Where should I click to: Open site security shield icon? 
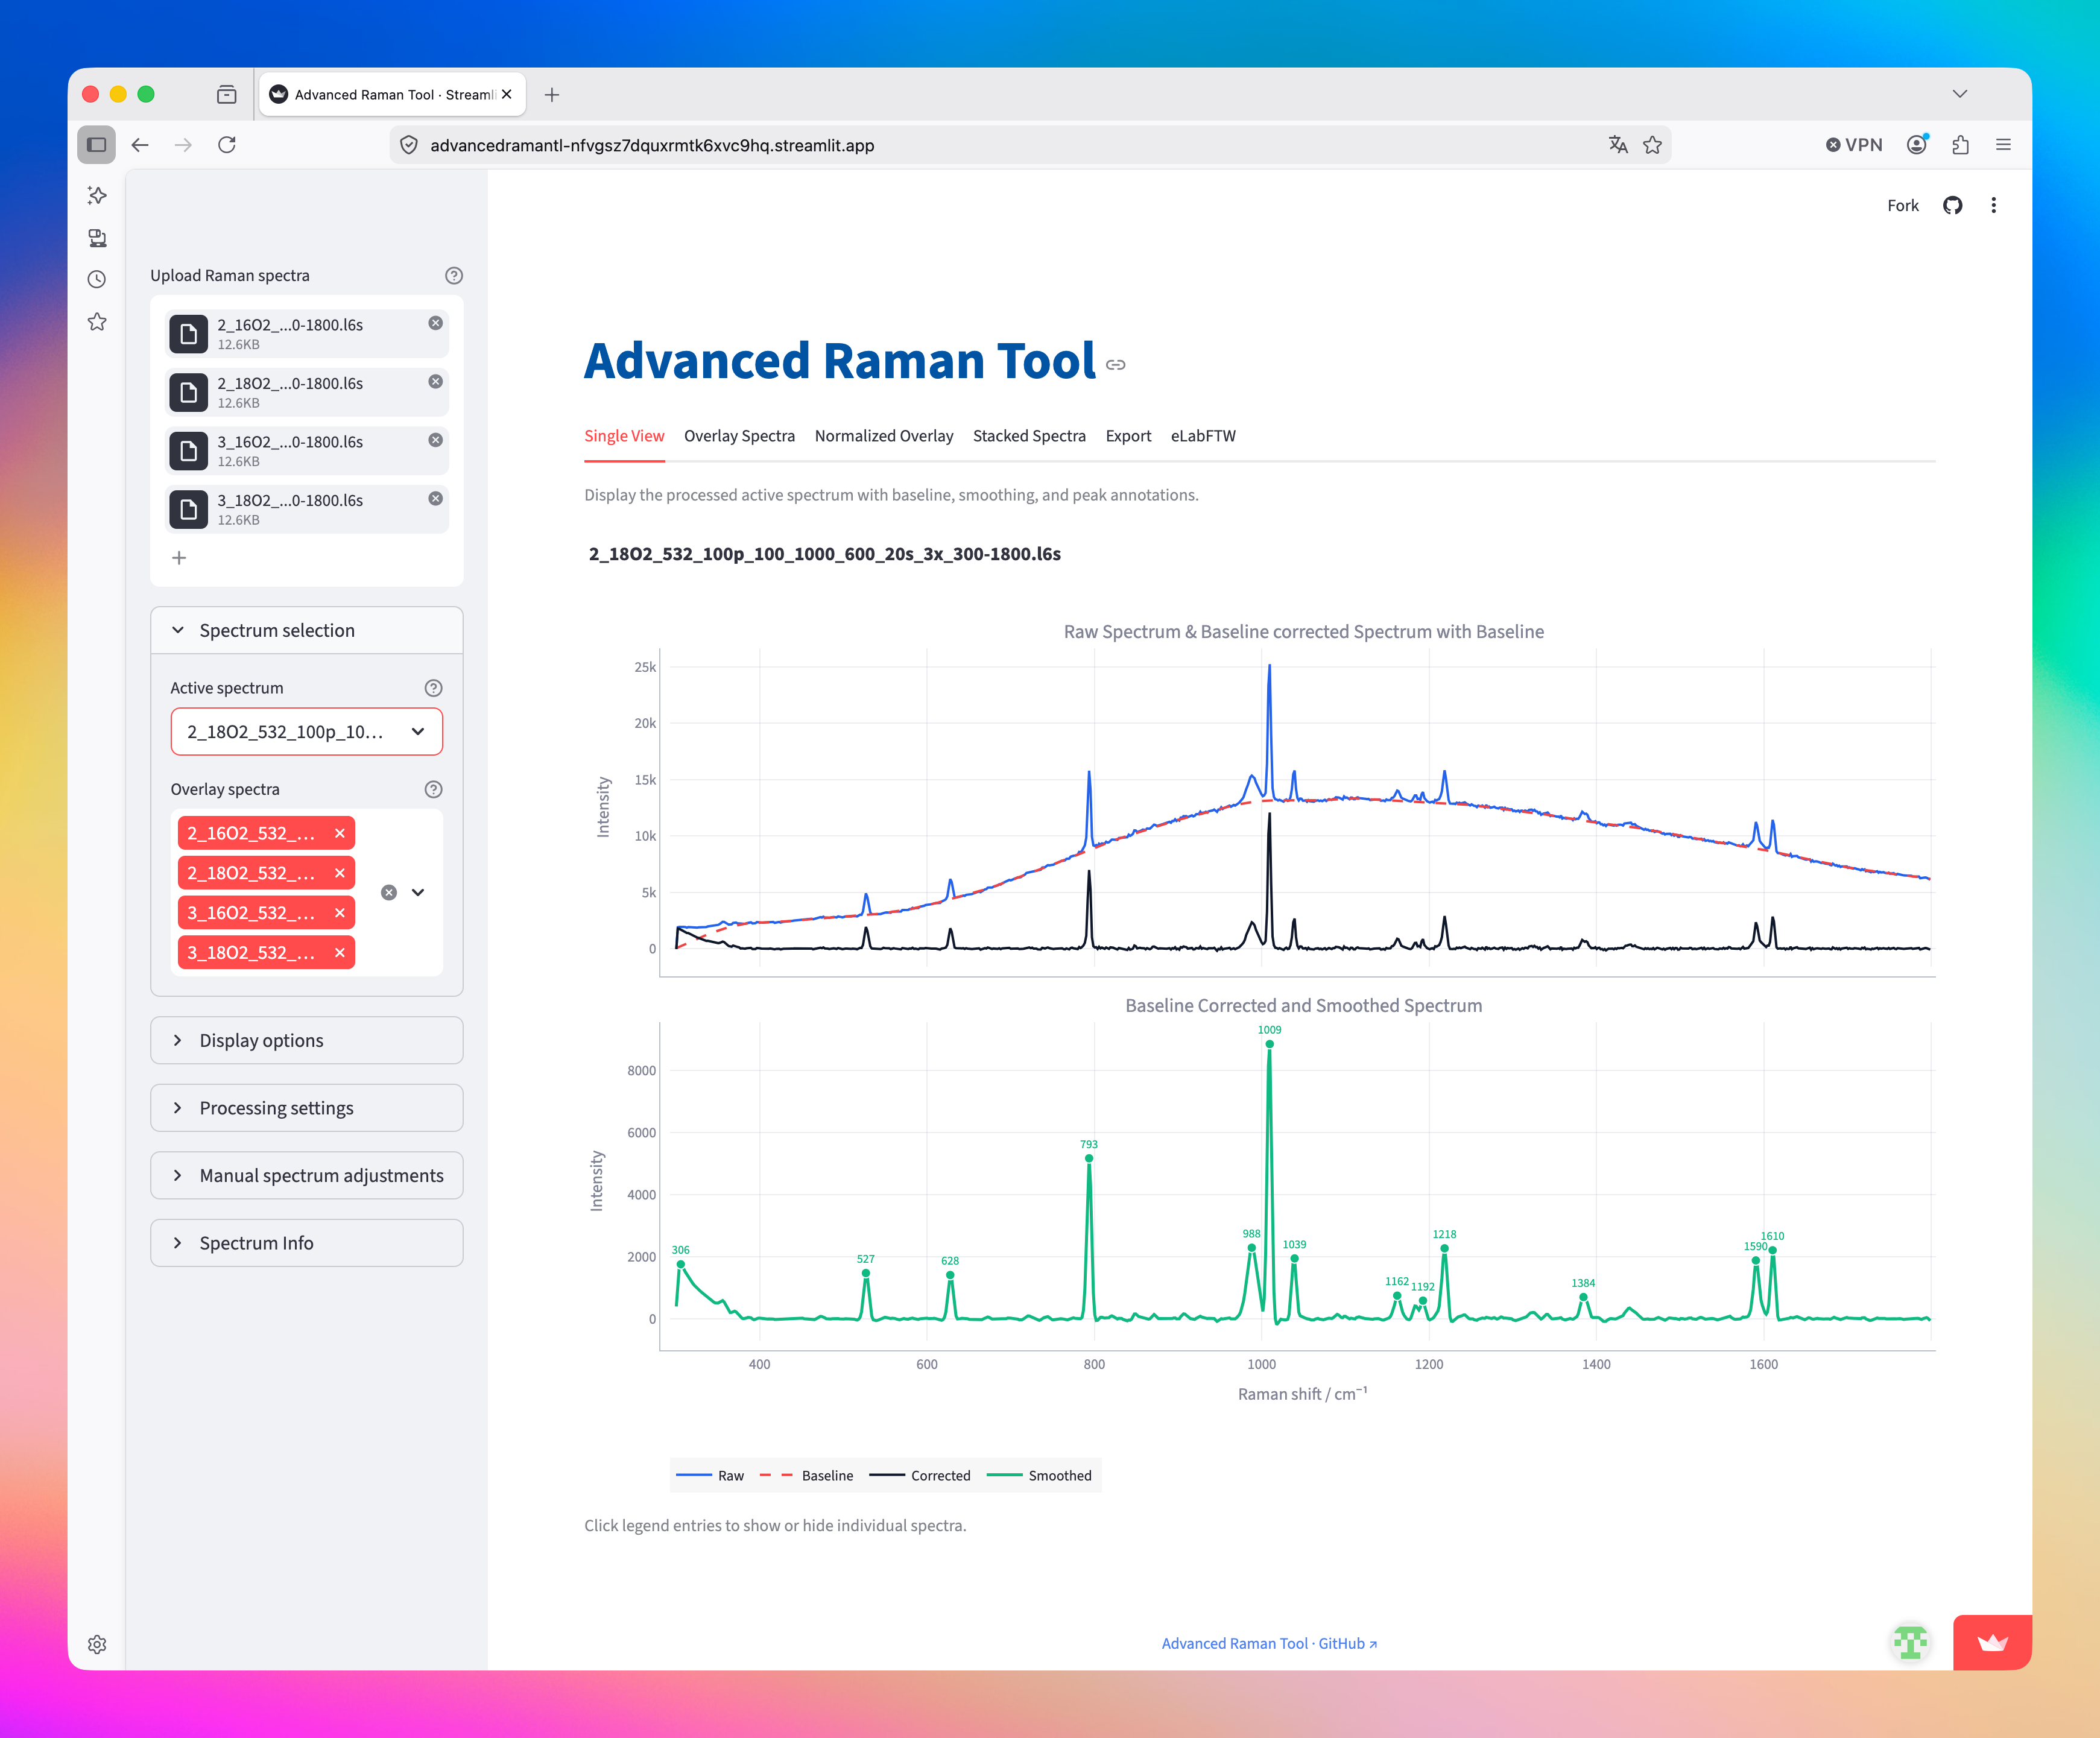tap(409, 145)
